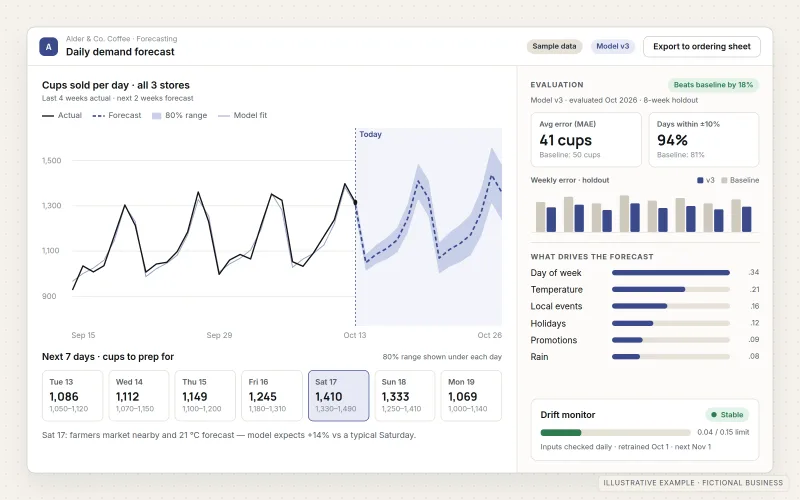The height and width of the screenshot is (500, 800).
Task: Click the Beats baseline by 18% badge
Action: pyautogui.click(x=713, y=85)
